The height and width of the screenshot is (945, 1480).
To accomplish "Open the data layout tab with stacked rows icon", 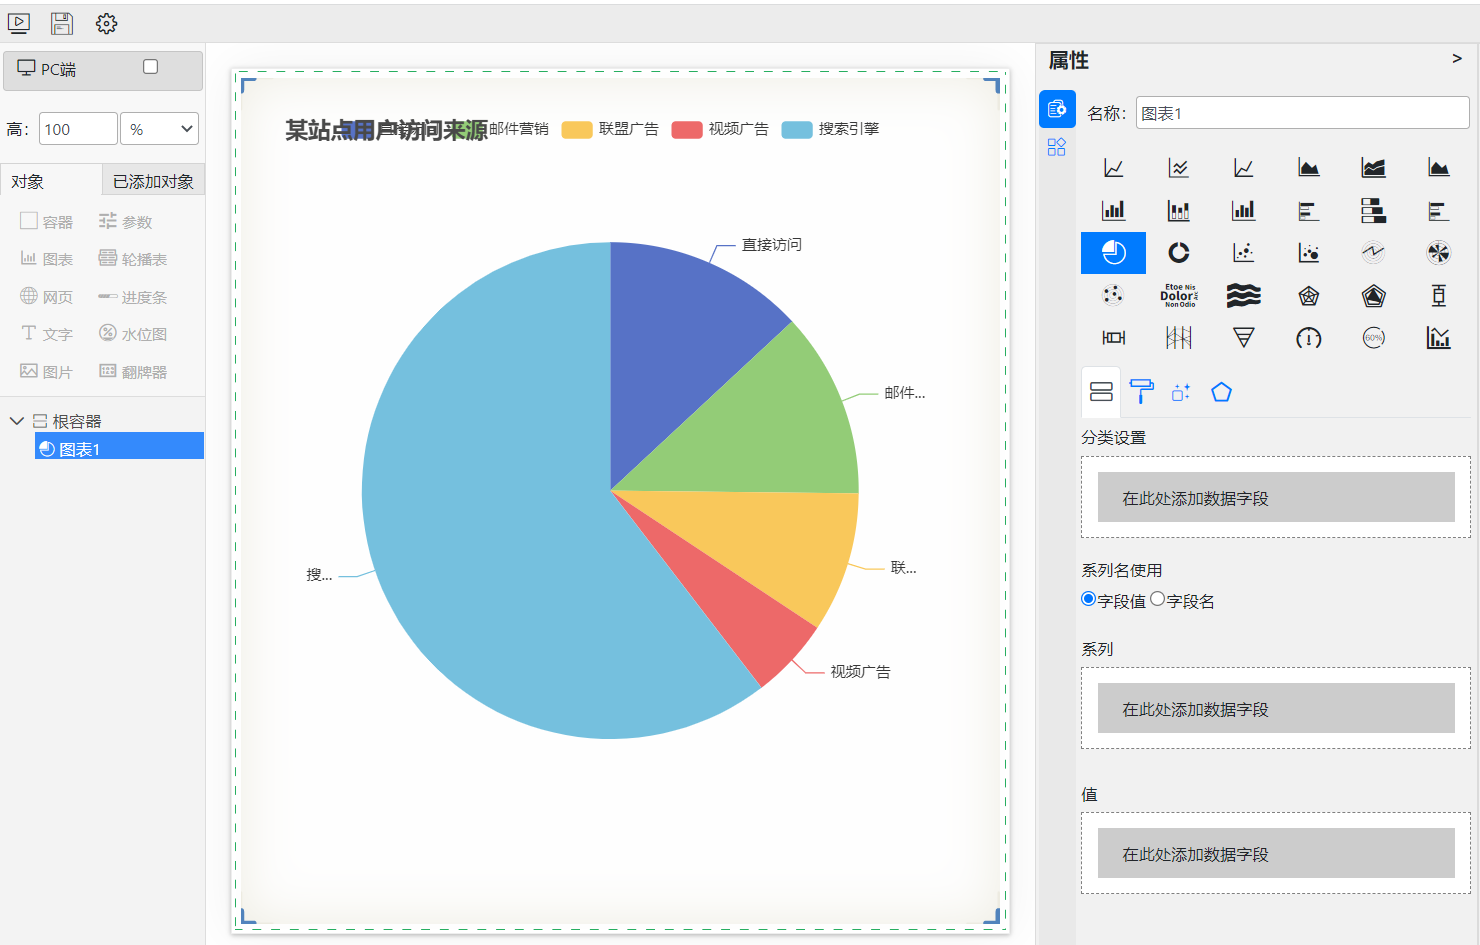I will click(1101, 392).
